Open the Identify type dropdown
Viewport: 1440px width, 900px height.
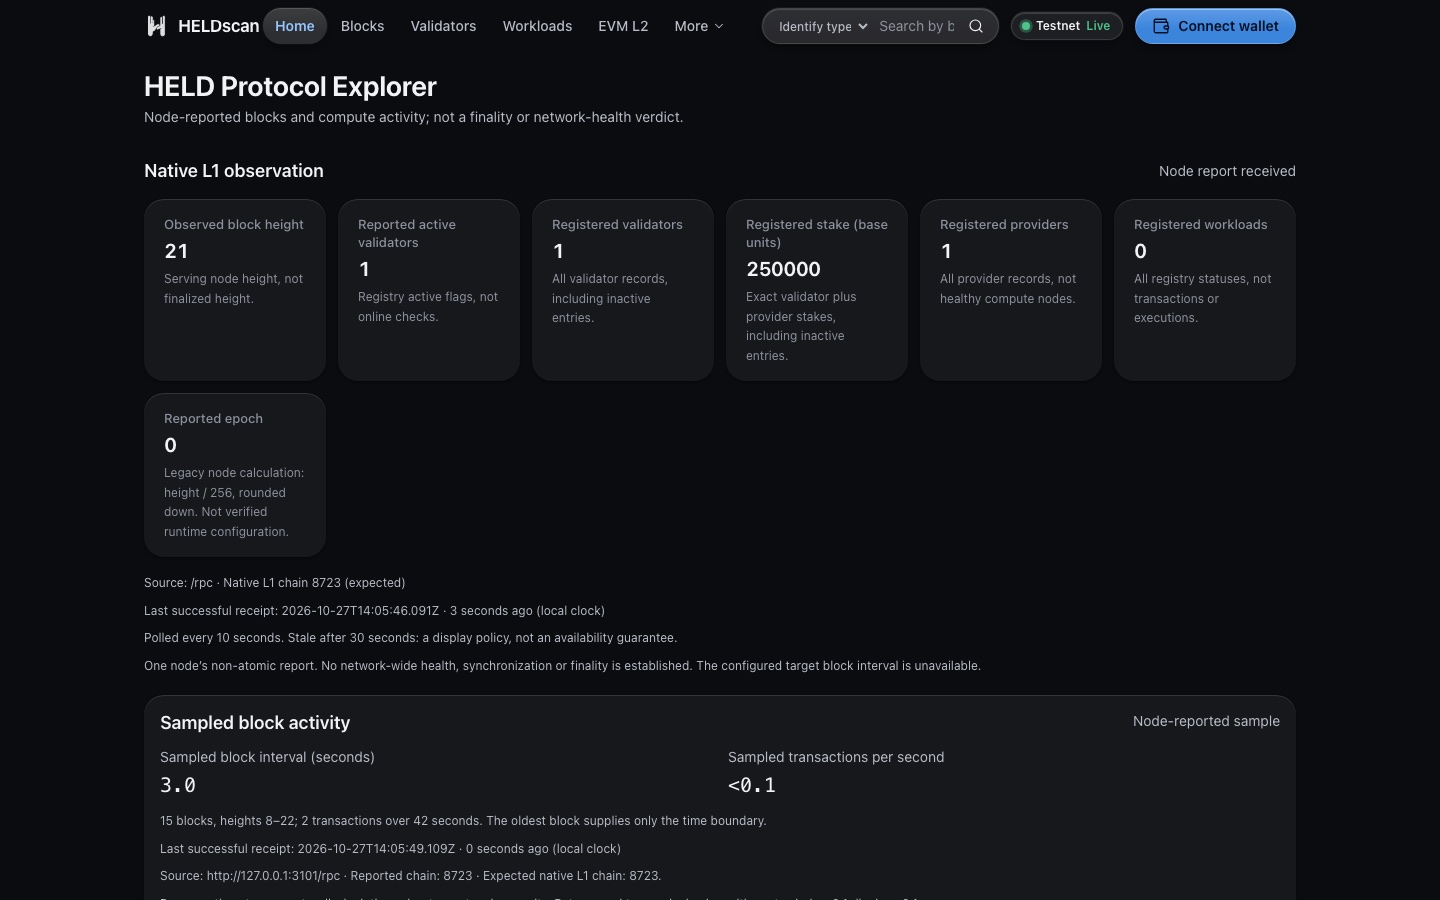coord(823,26)
